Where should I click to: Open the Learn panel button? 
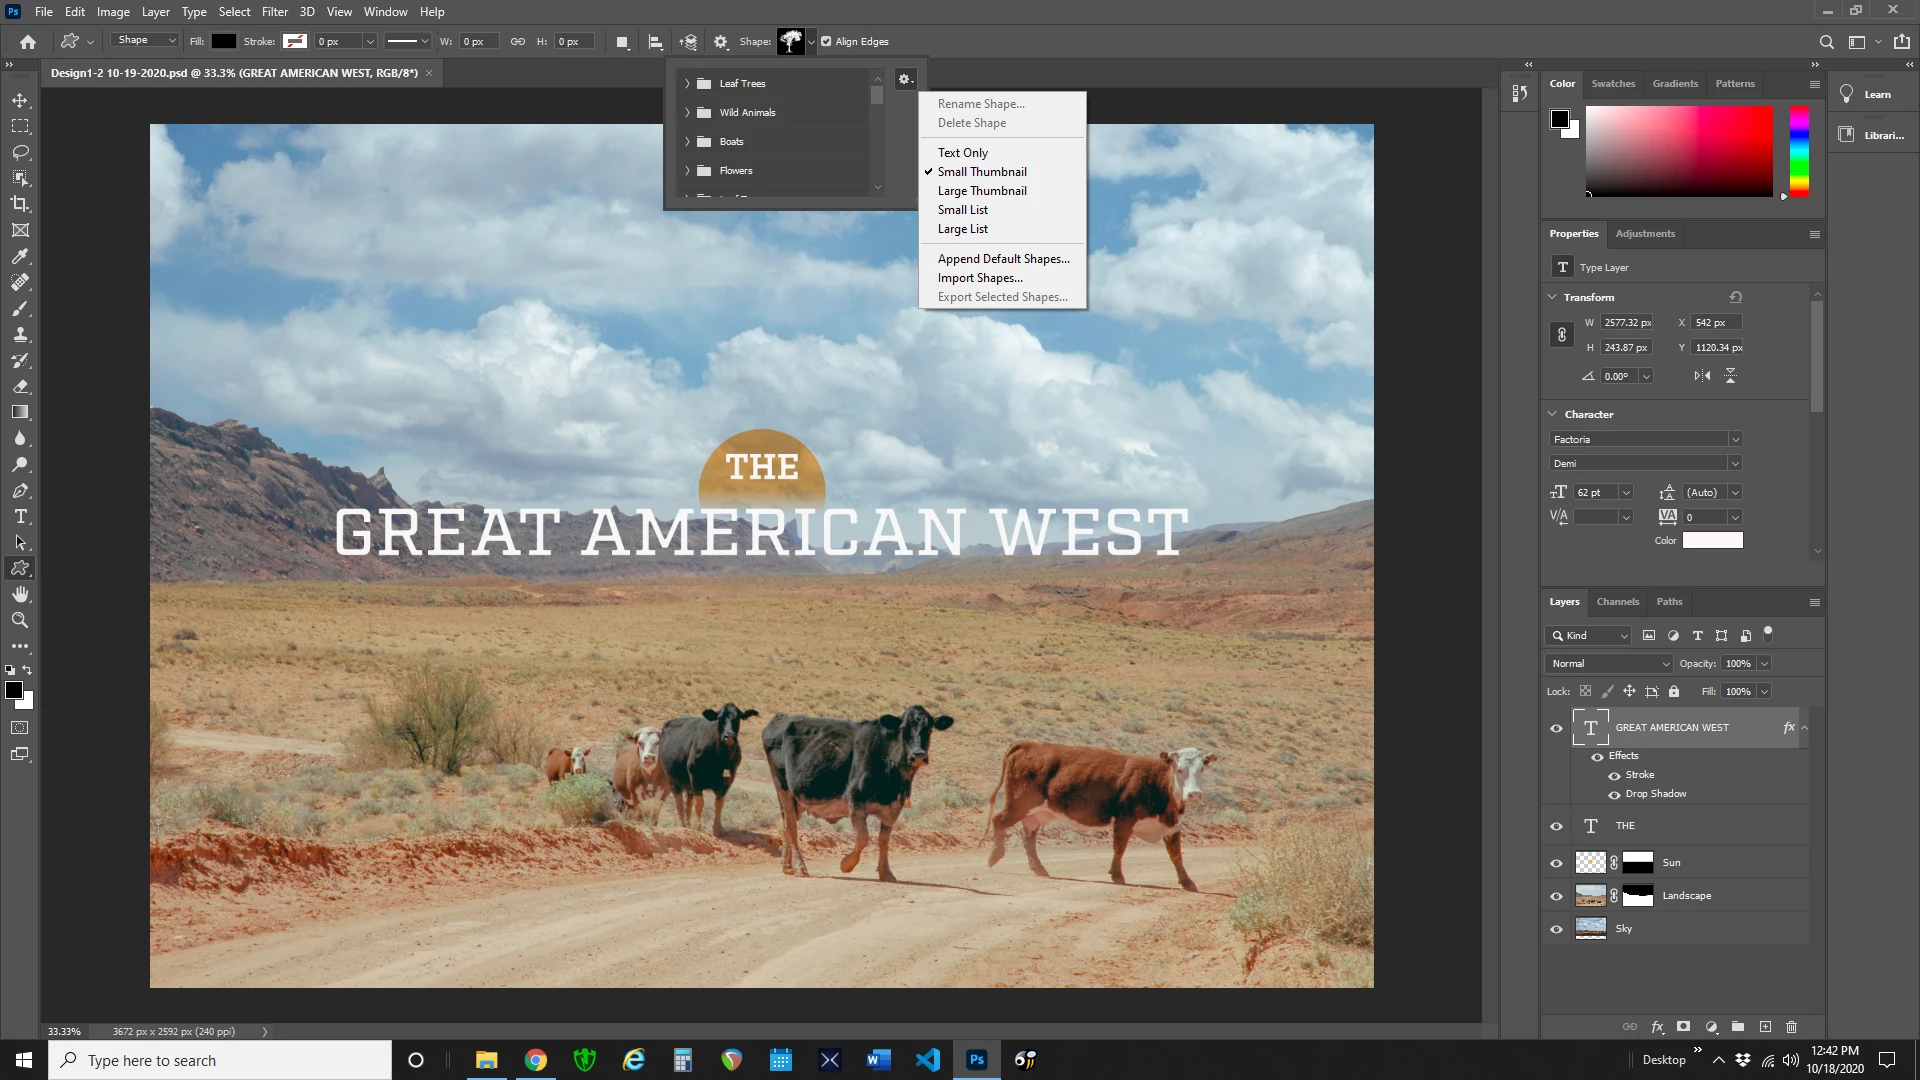[x=1866, y=95]
